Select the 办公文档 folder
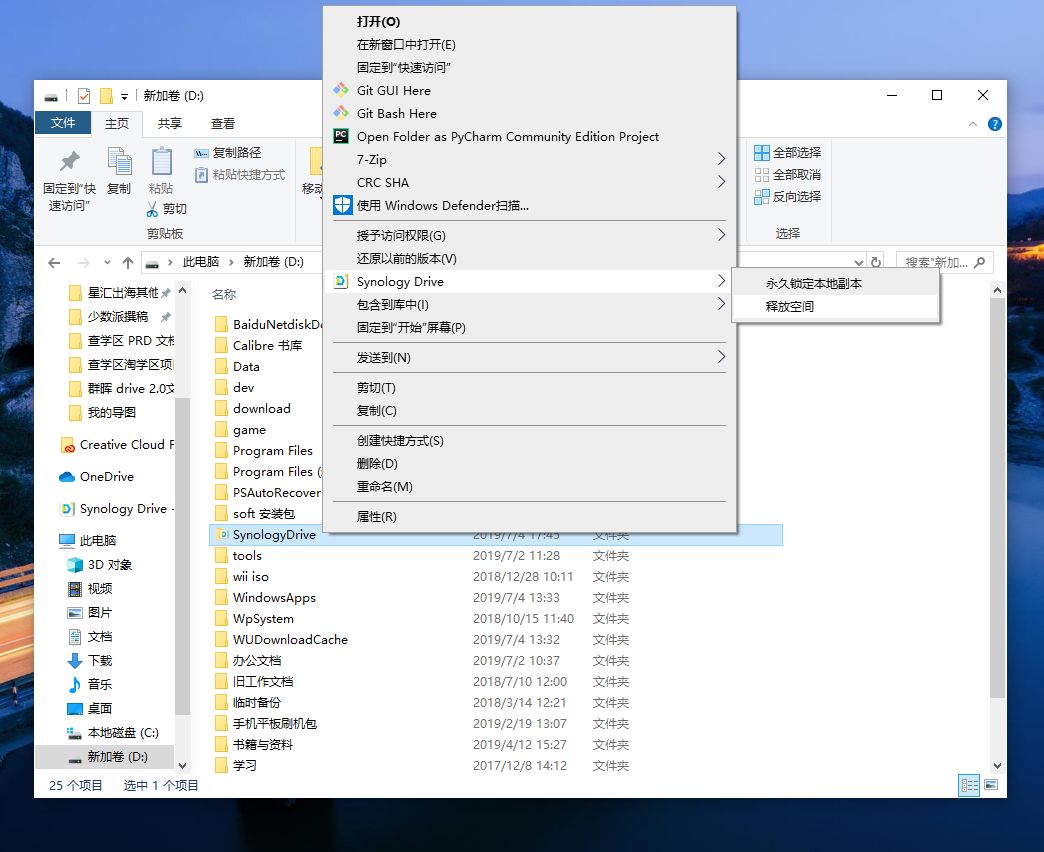The width and height of the screenshot is (1044, 852). tap(257, 660)
